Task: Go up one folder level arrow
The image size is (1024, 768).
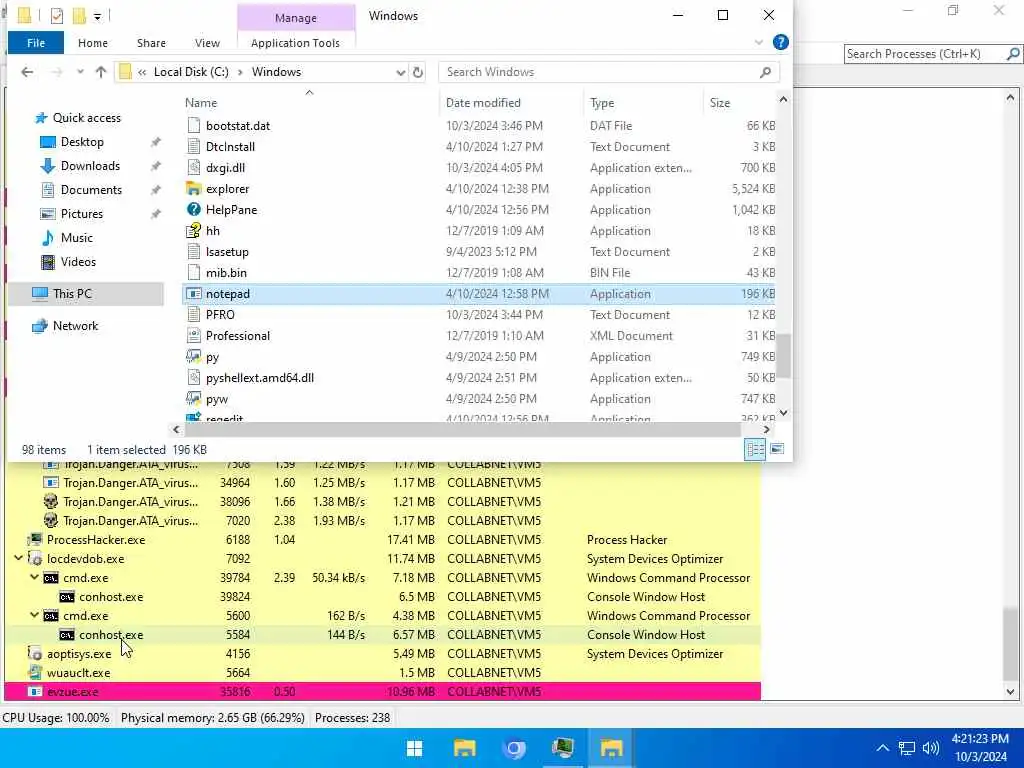Action: [101, 72]
